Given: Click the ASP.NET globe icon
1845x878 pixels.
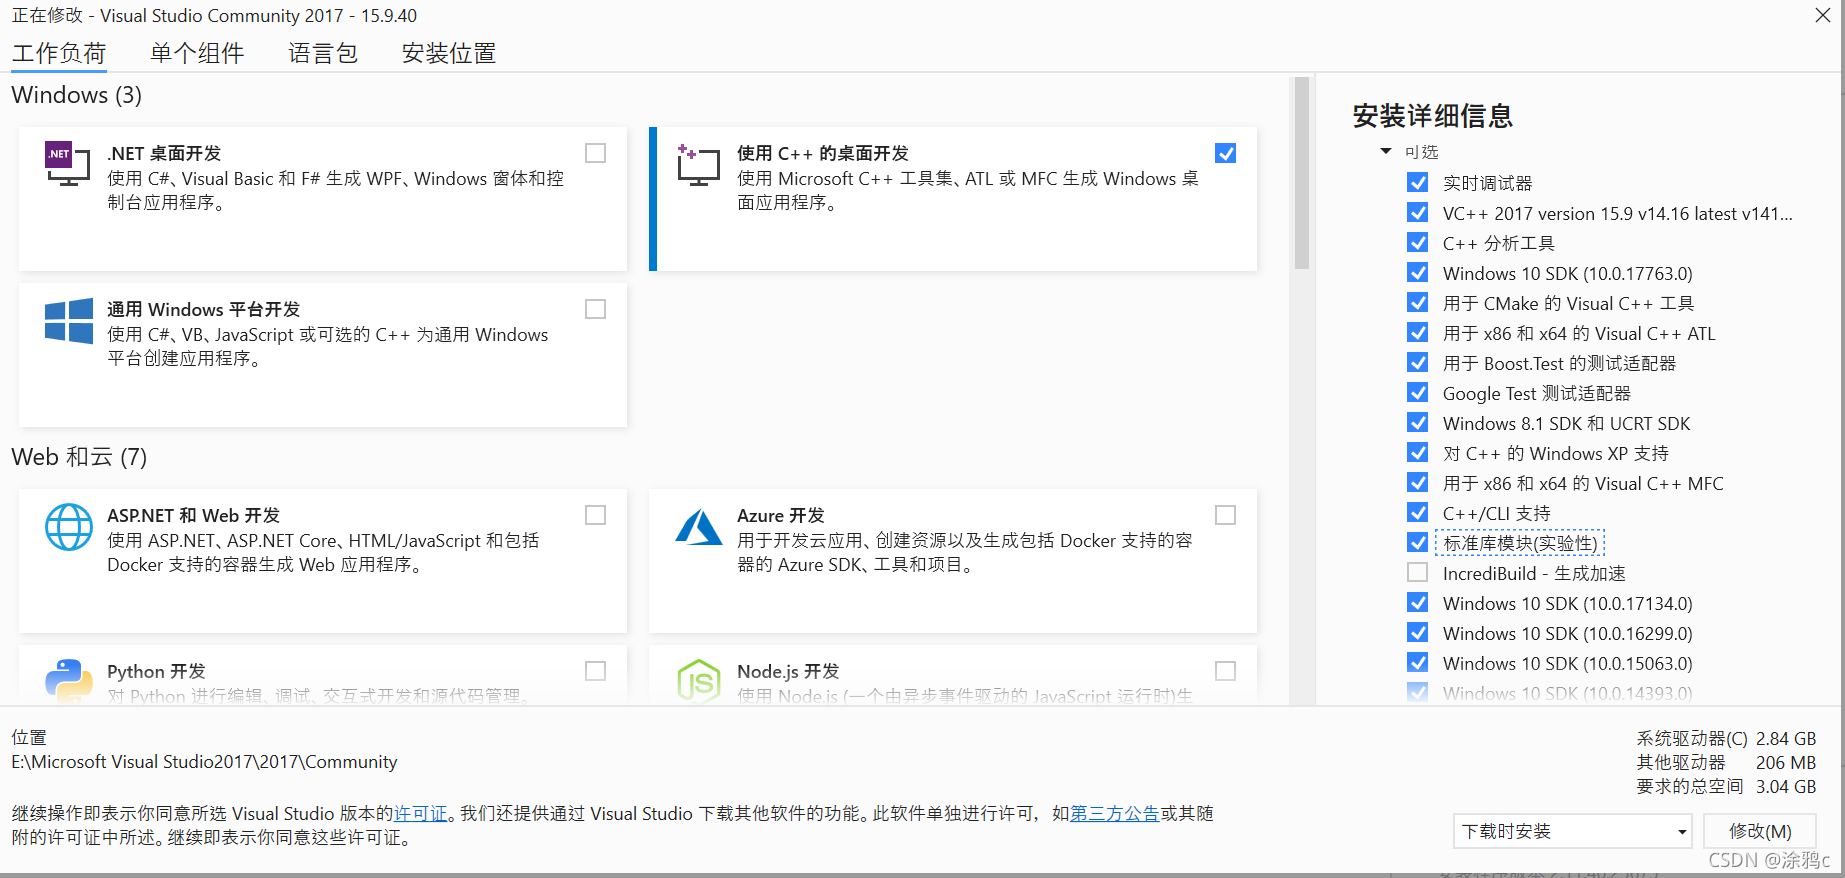Looking at the screenshot, I should 69,527.
